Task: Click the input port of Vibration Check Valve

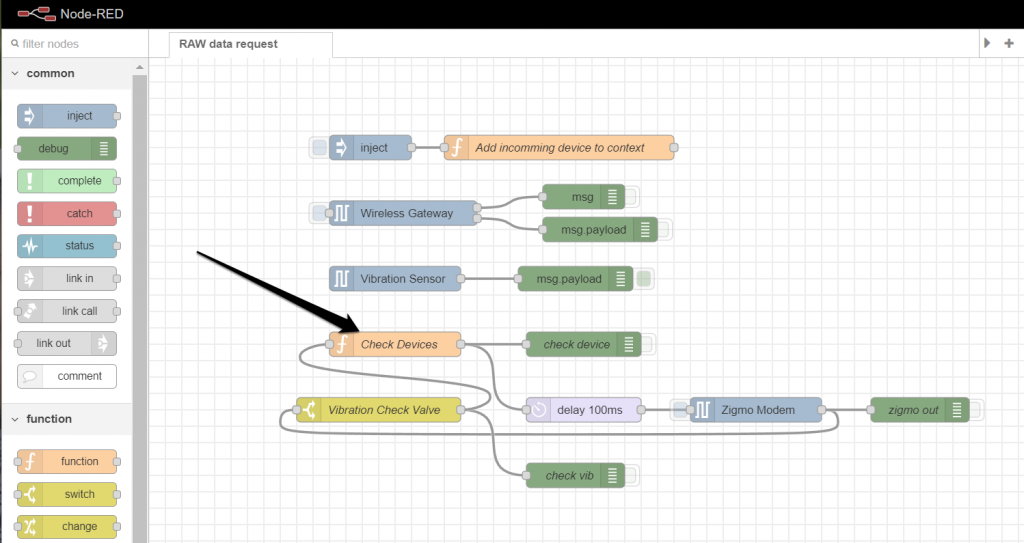Action: (x=296, y=410)
